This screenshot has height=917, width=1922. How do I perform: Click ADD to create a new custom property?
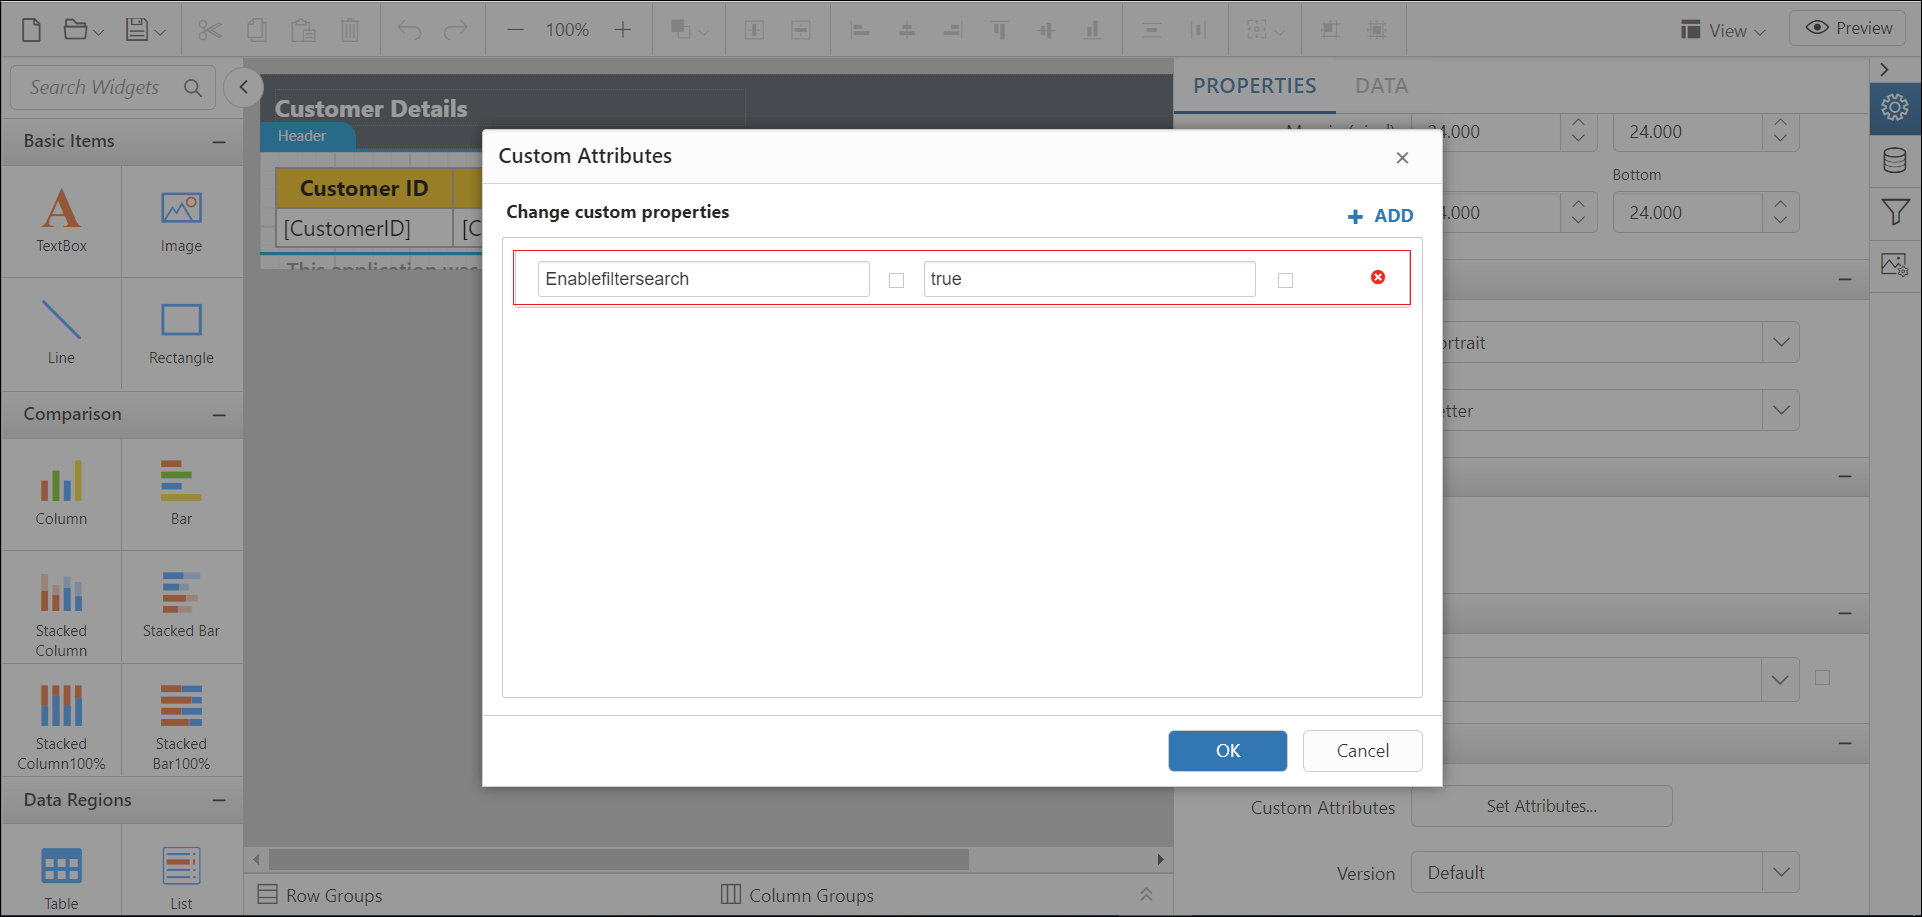1380,215
